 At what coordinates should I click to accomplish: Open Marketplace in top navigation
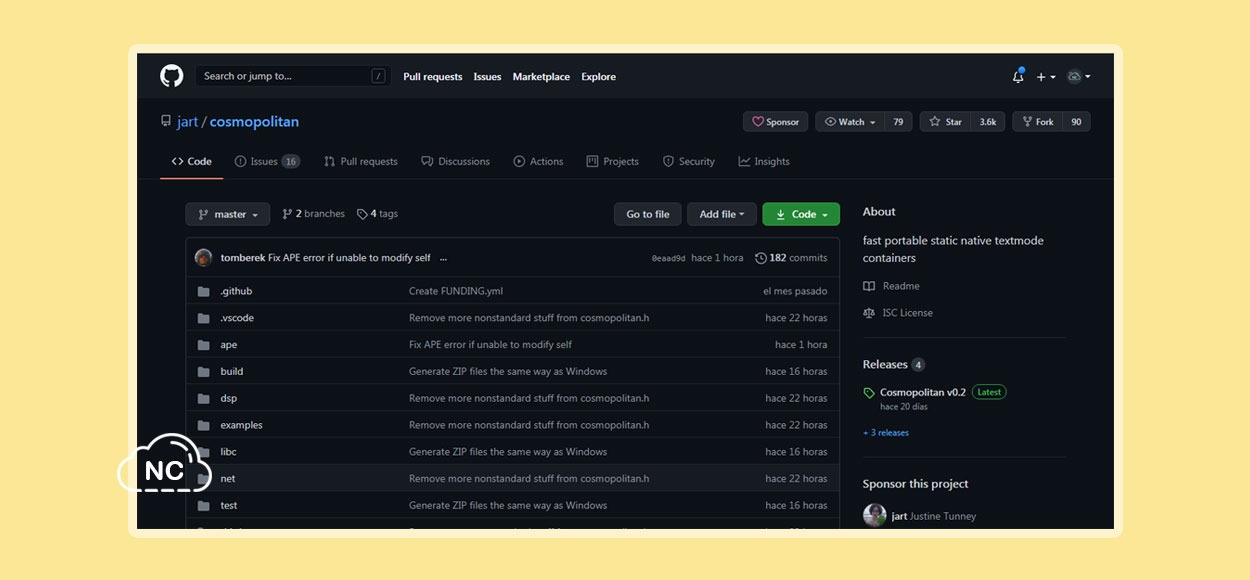[541, 77]
